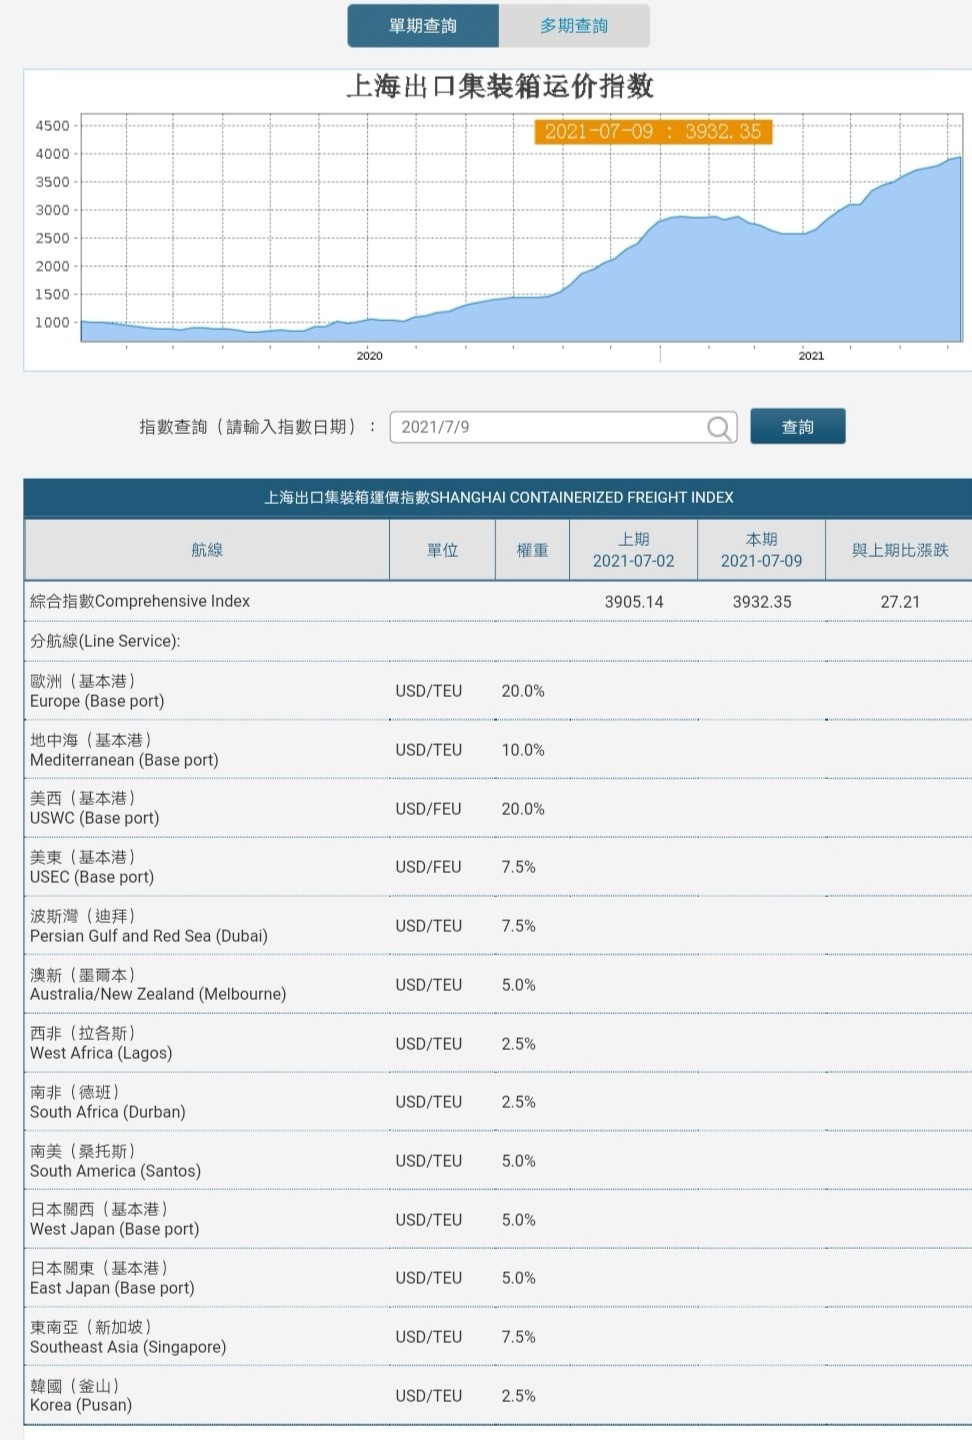Click the orange 2021-07-09 chart tooltip
This screenshot has width=972, height=1440.
[x=653, y=132]
